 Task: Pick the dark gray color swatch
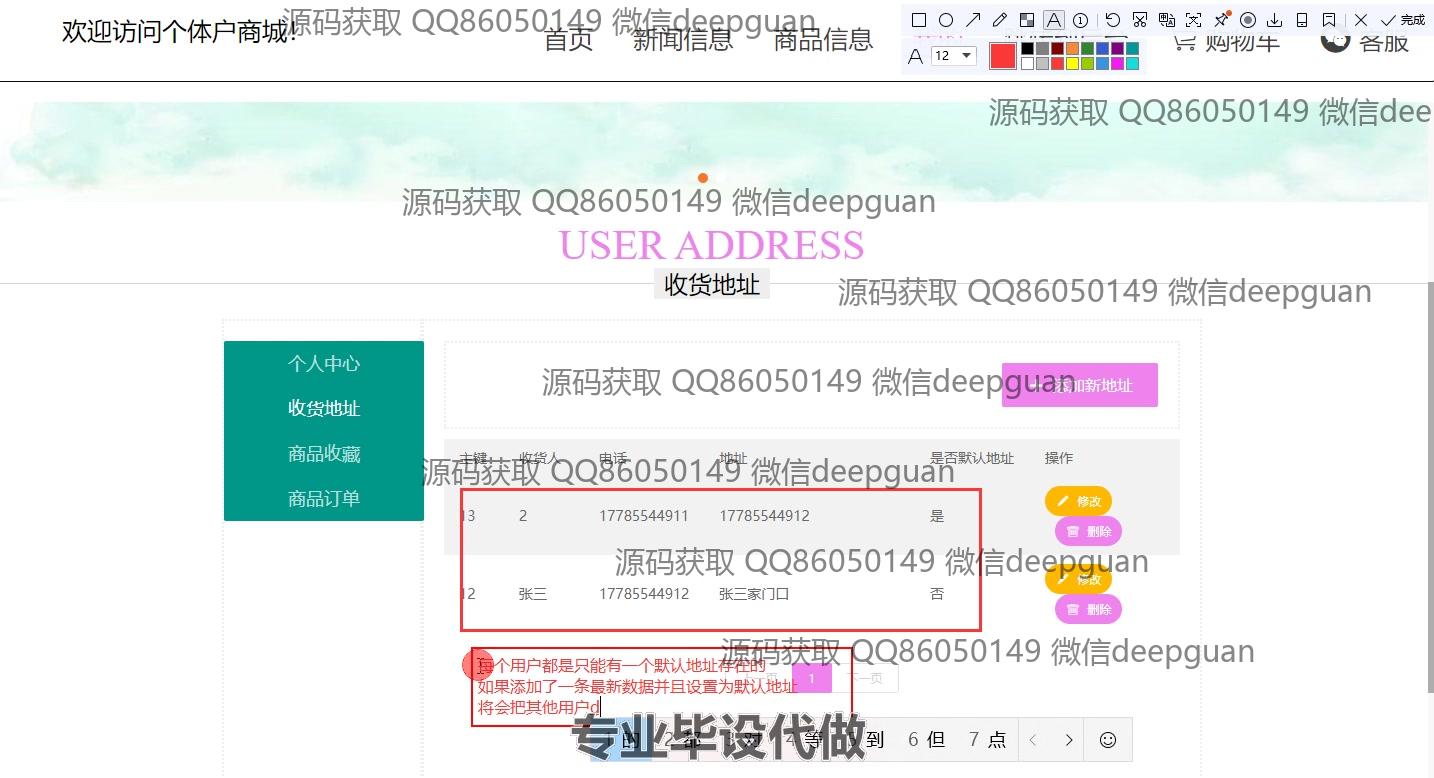1043,49
